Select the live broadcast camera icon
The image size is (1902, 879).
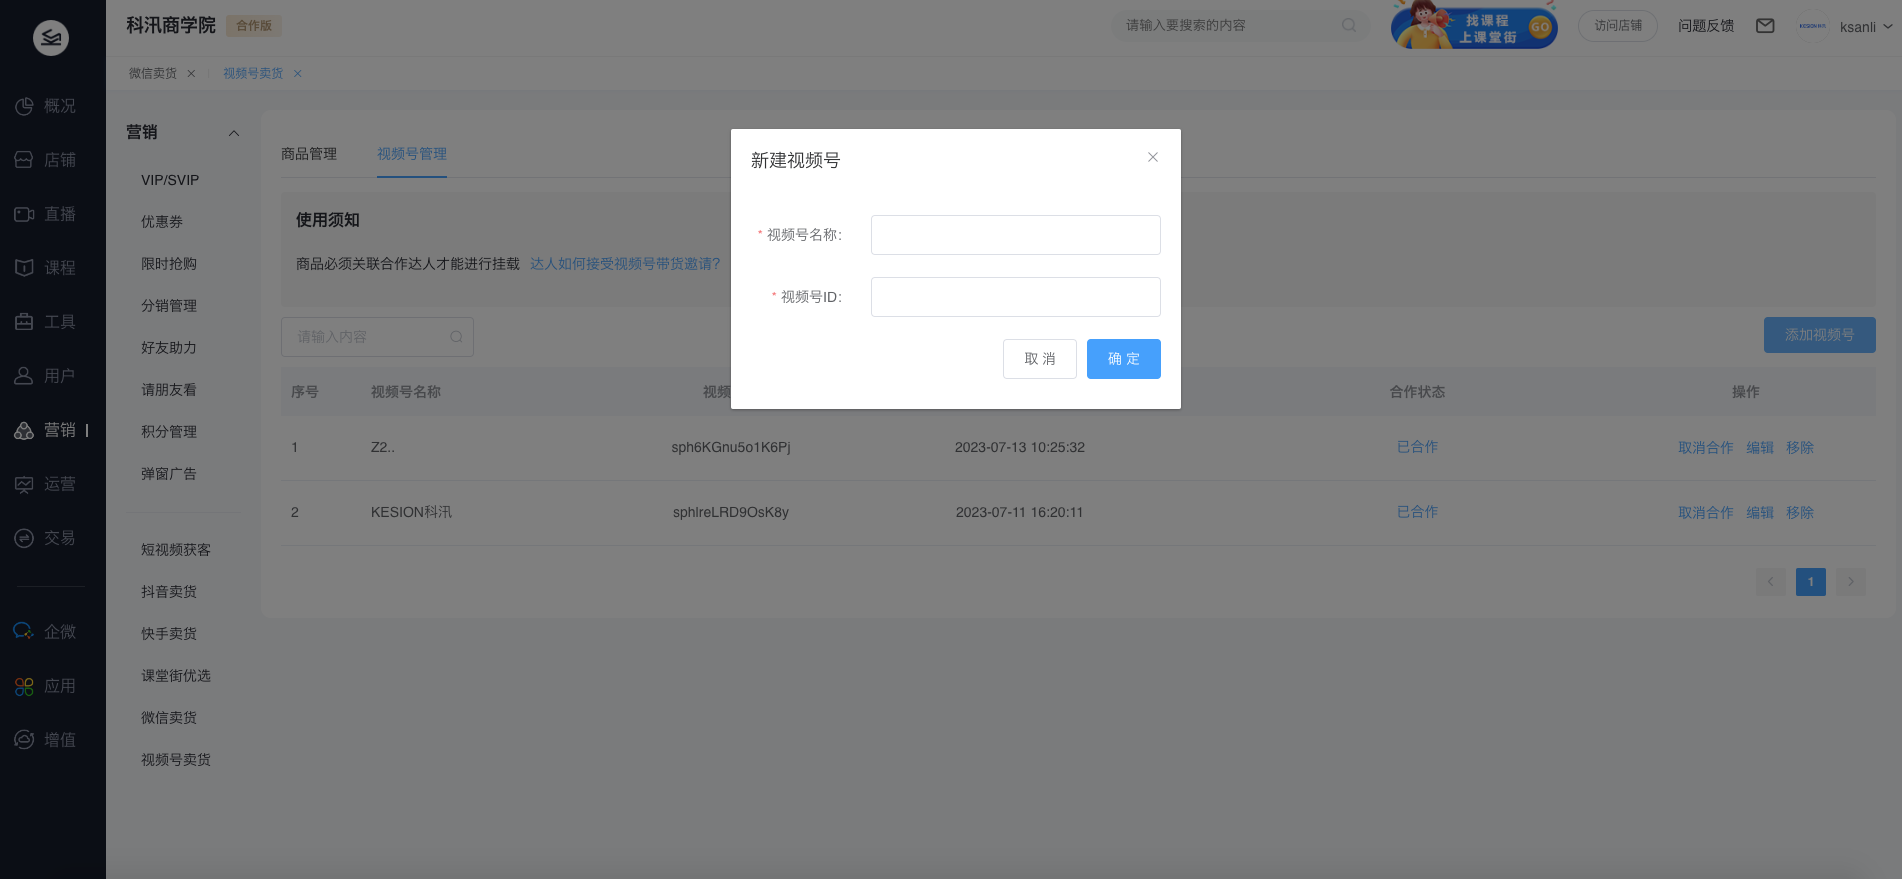24,214
